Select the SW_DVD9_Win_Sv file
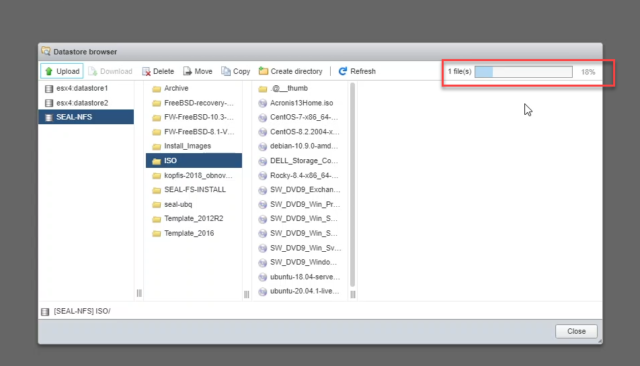The width and height of the screenshot is (640, 366). 300,248
